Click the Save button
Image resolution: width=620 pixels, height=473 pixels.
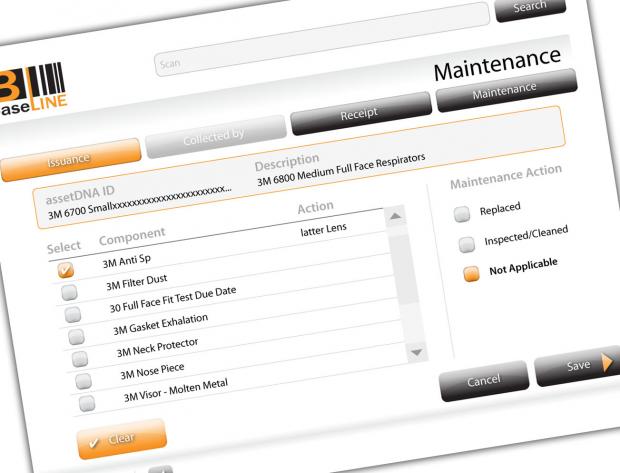point(578,366)
